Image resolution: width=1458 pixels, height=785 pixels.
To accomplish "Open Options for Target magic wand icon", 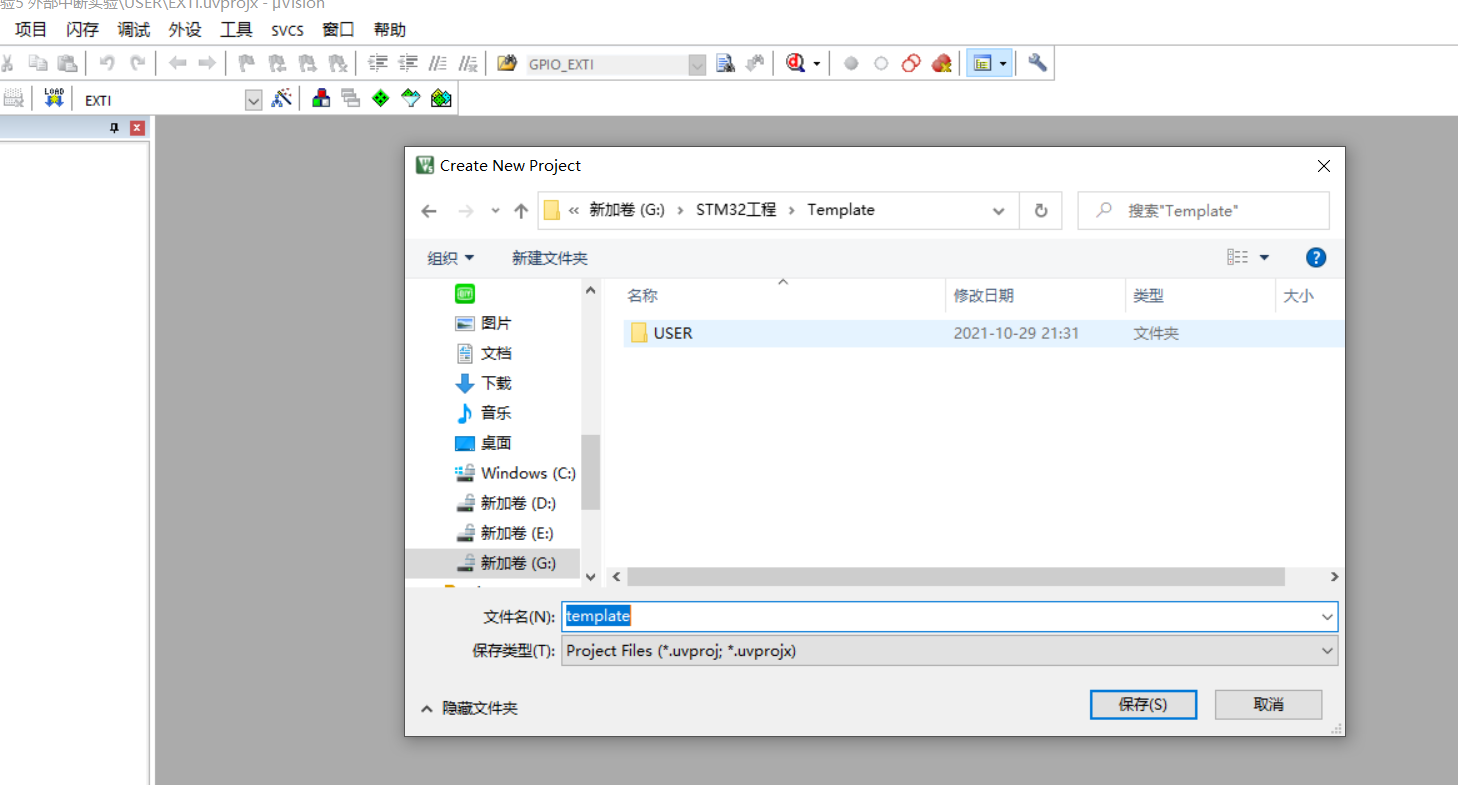I will (x=282, y=98).
